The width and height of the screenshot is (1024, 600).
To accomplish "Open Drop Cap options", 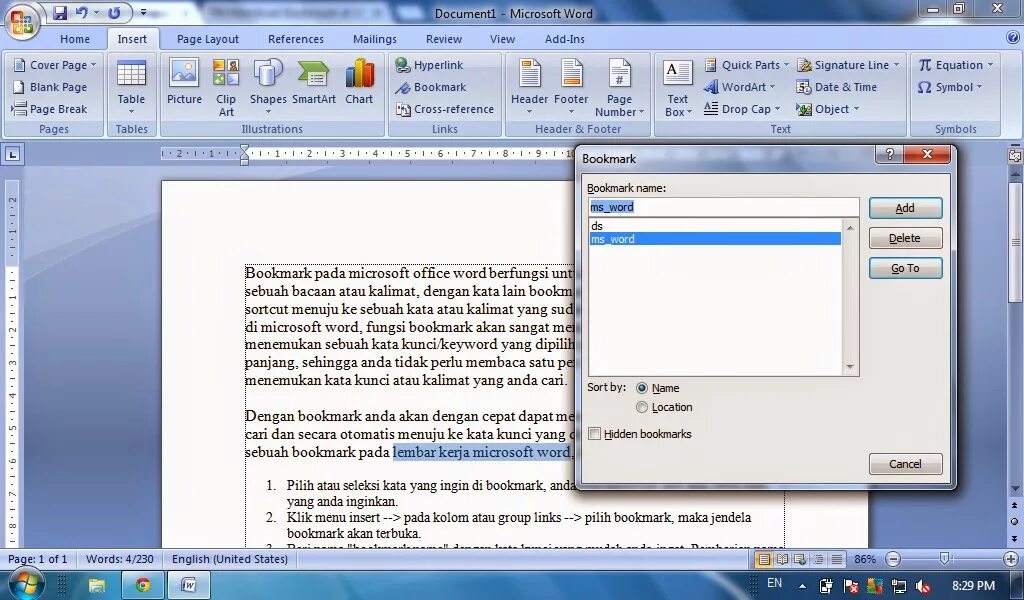I will [x=743, y=109].
